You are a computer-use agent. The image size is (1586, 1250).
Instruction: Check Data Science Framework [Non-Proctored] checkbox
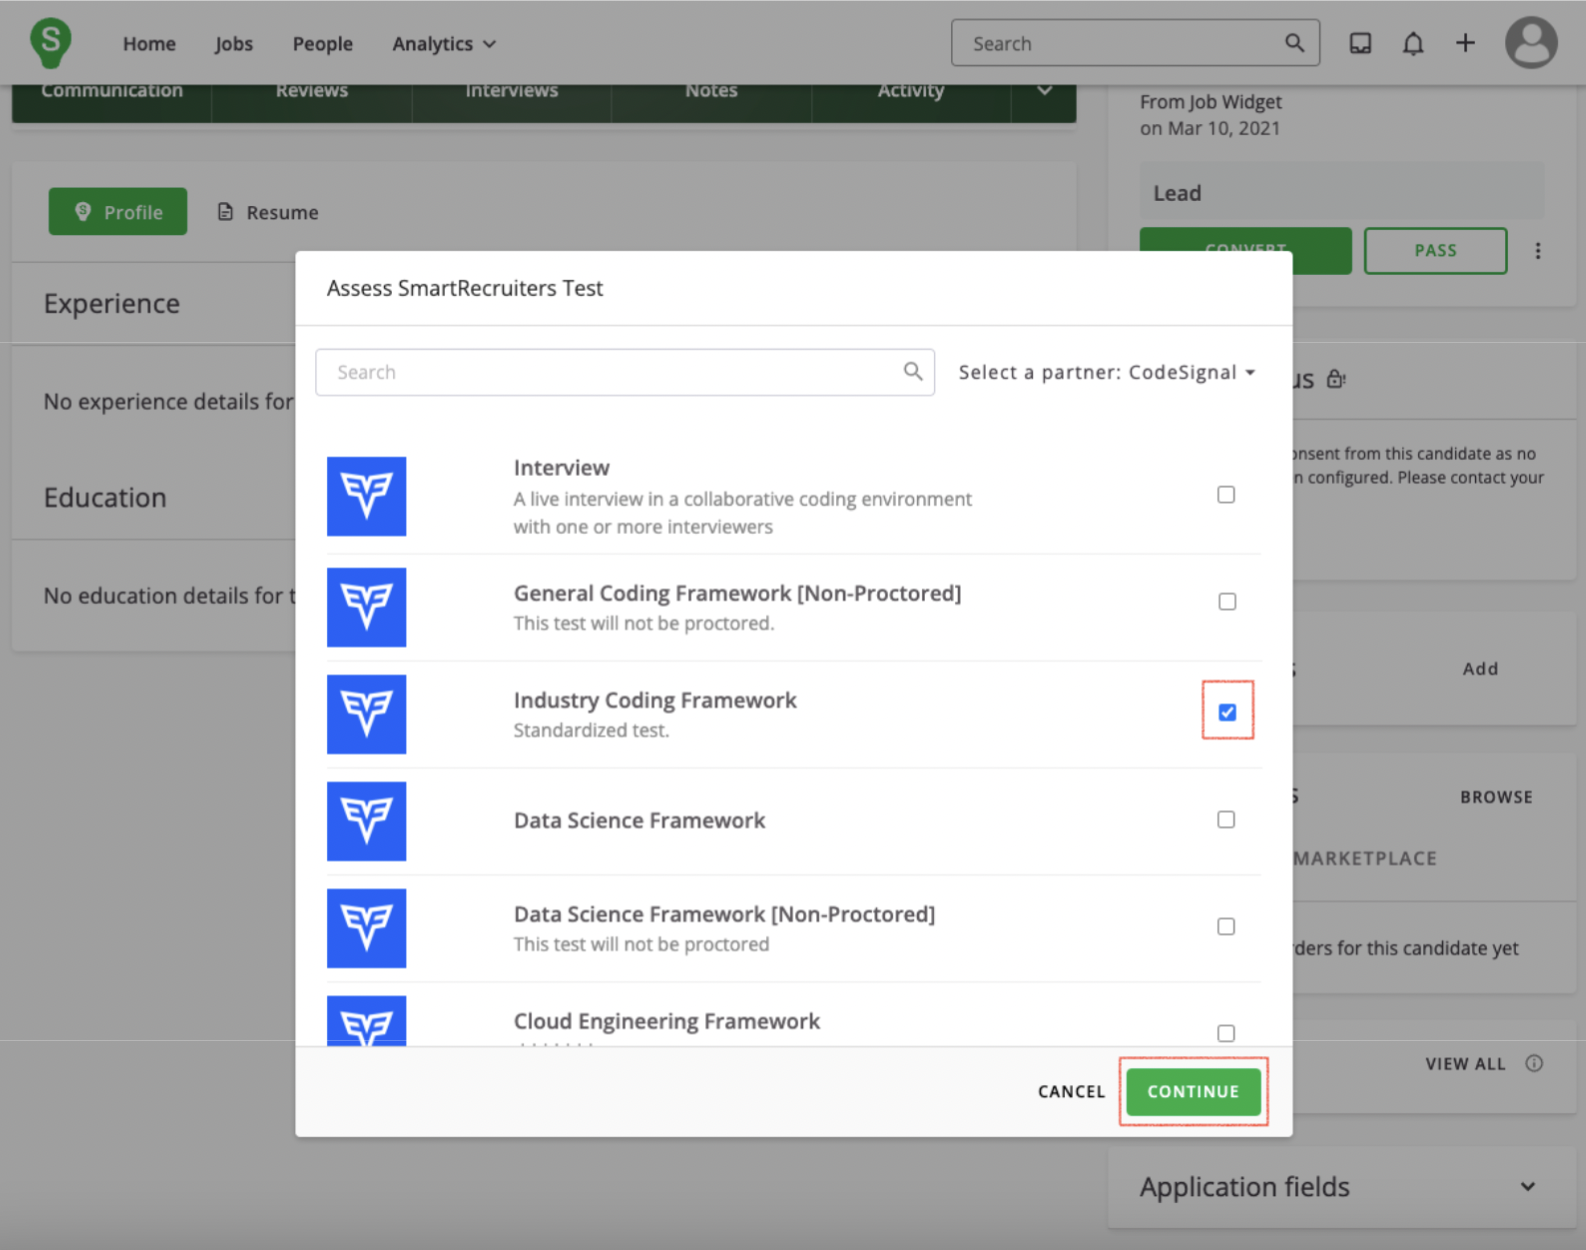(1226, 927)
